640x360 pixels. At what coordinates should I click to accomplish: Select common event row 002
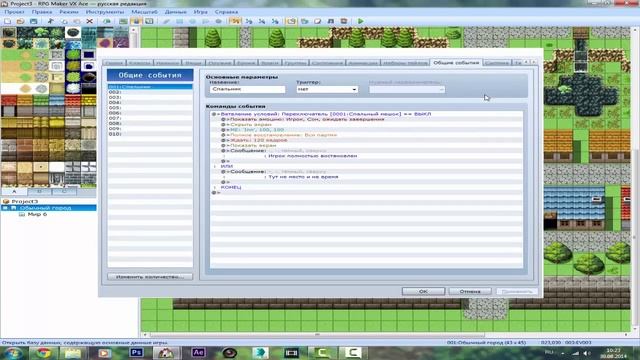150,92
